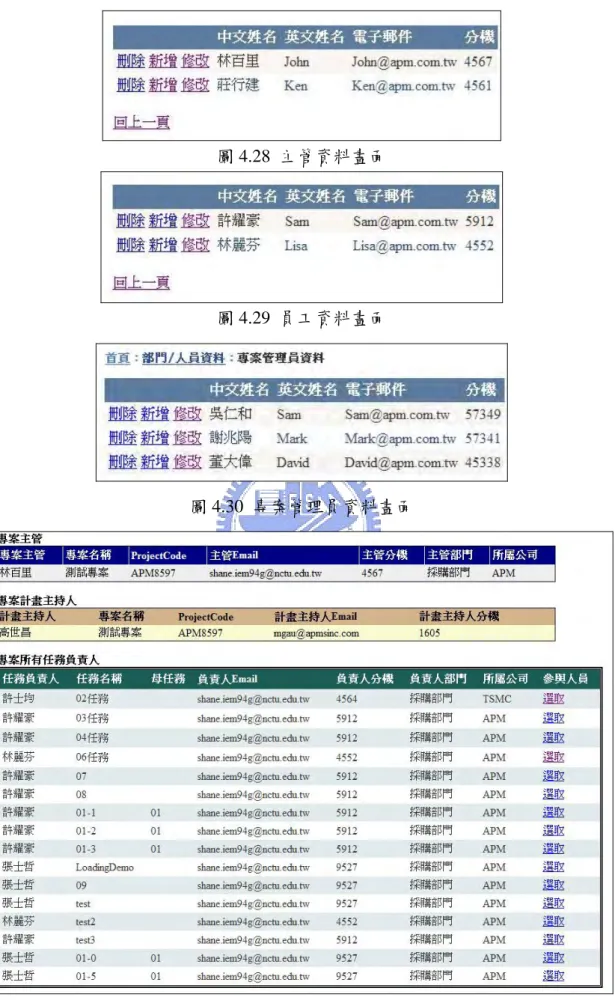Image resolution: width=615 pixels, height=1000 pixels.
Task: Click 選取 for the test3 row
Action: (x=553, y=939)
